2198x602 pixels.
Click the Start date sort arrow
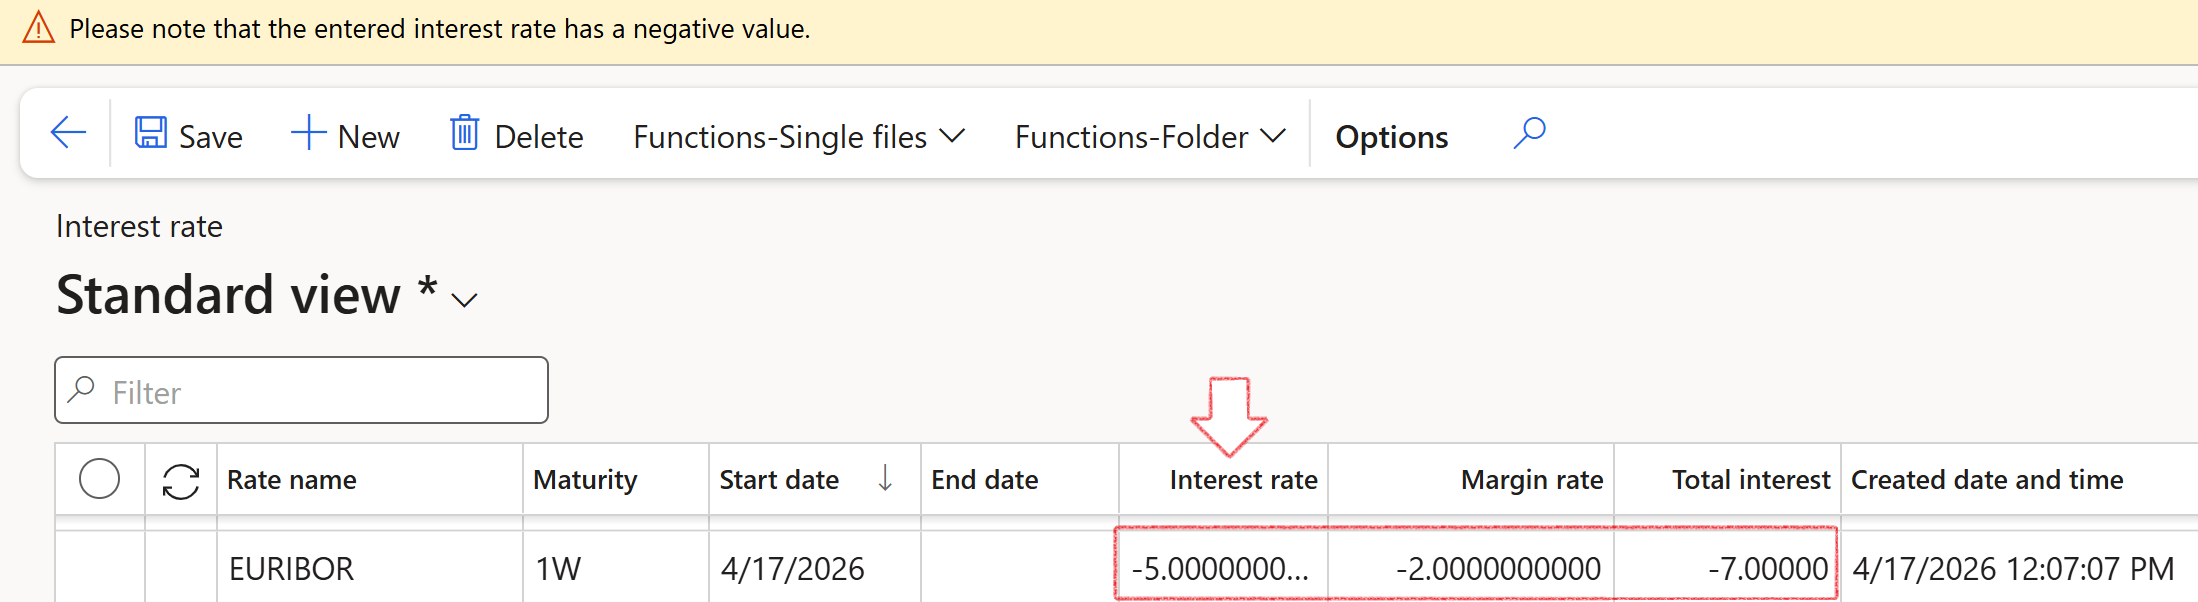(885, 479)
